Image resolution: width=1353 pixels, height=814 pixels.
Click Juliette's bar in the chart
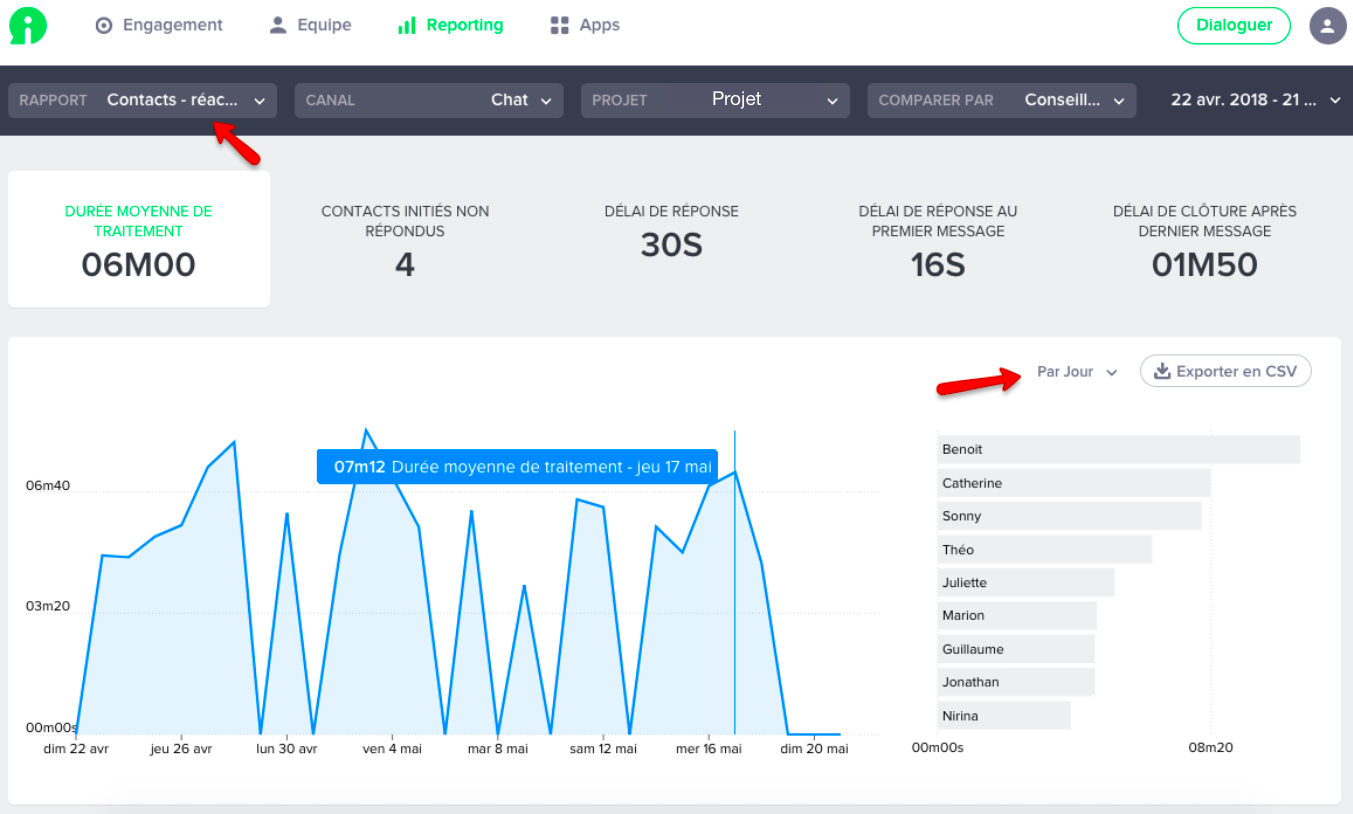(x=1026, y=582)
